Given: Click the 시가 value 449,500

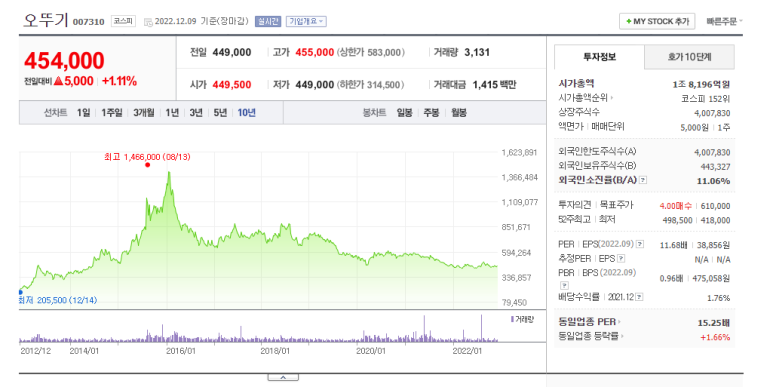Looking at the screenshot, I should click(x=232, y=85).
